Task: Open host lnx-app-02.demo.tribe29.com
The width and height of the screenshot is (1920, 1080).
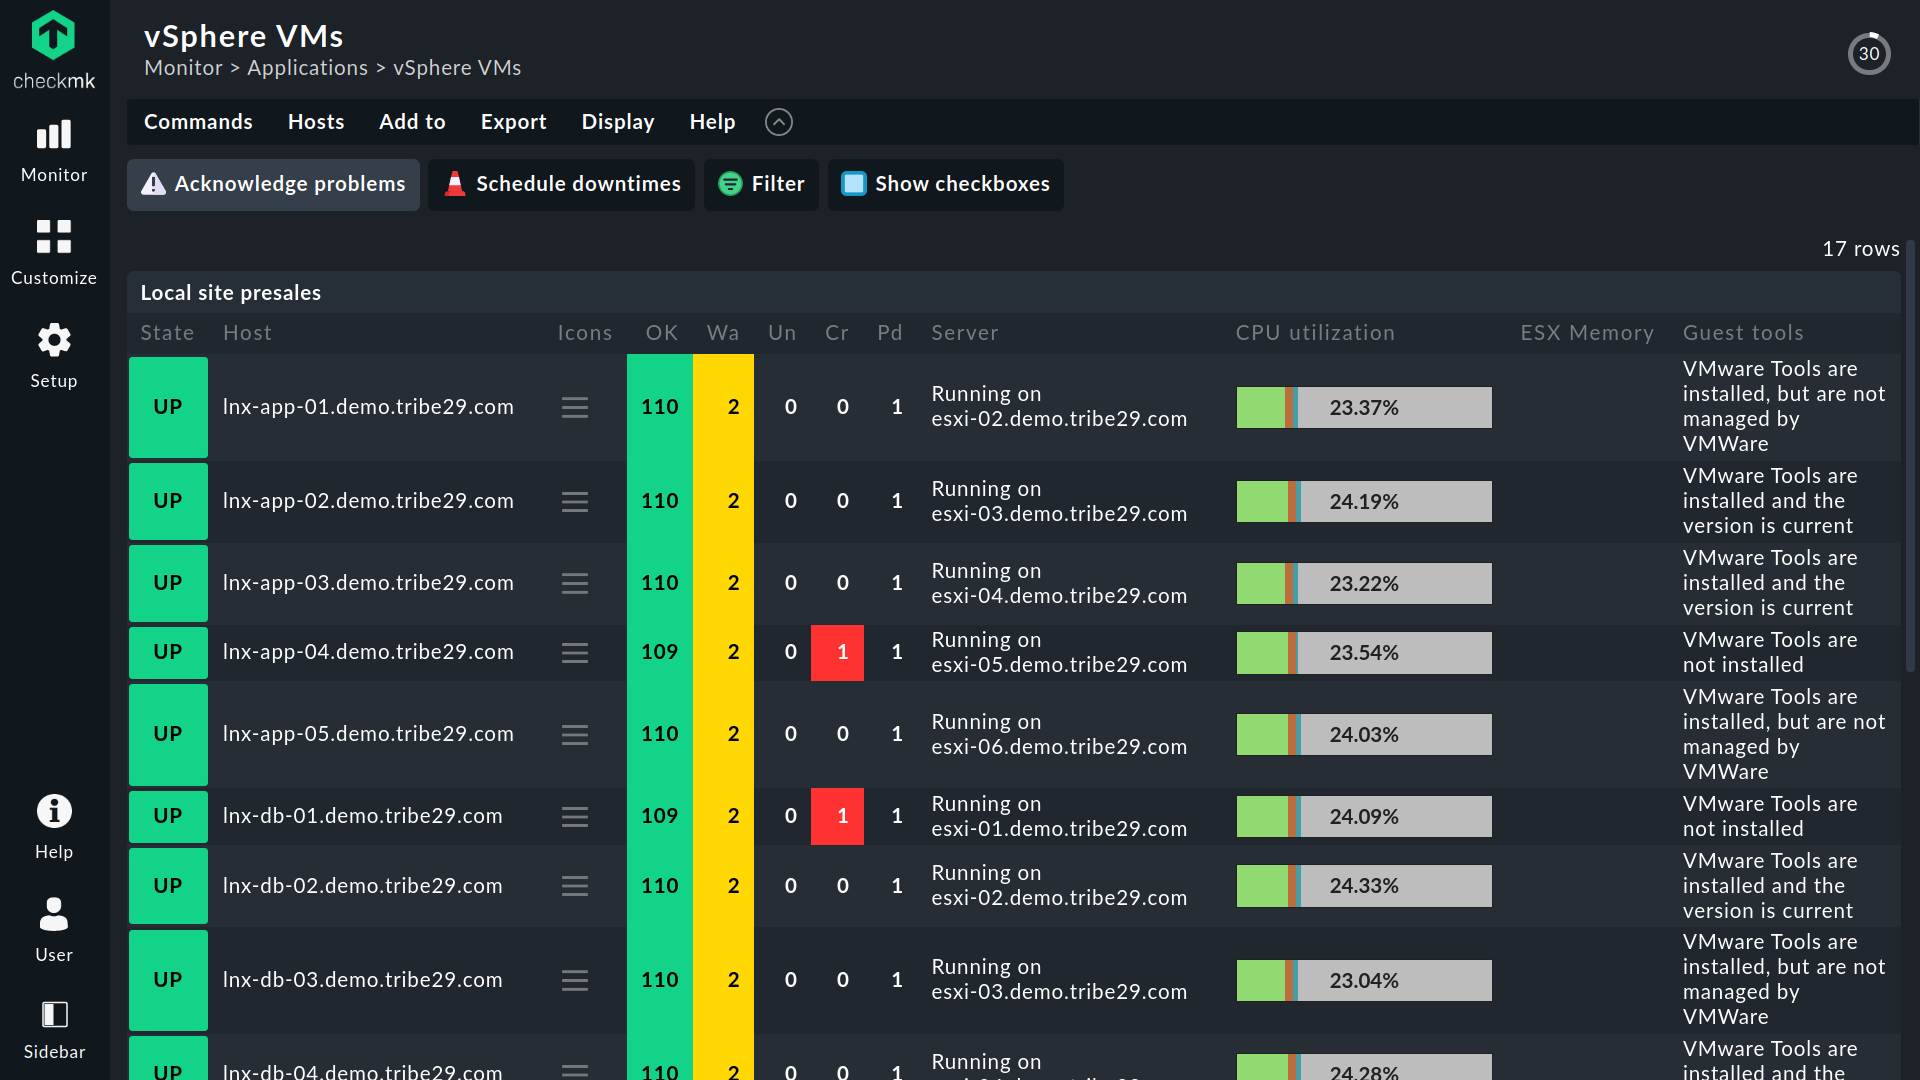Action: pos(368,501)
